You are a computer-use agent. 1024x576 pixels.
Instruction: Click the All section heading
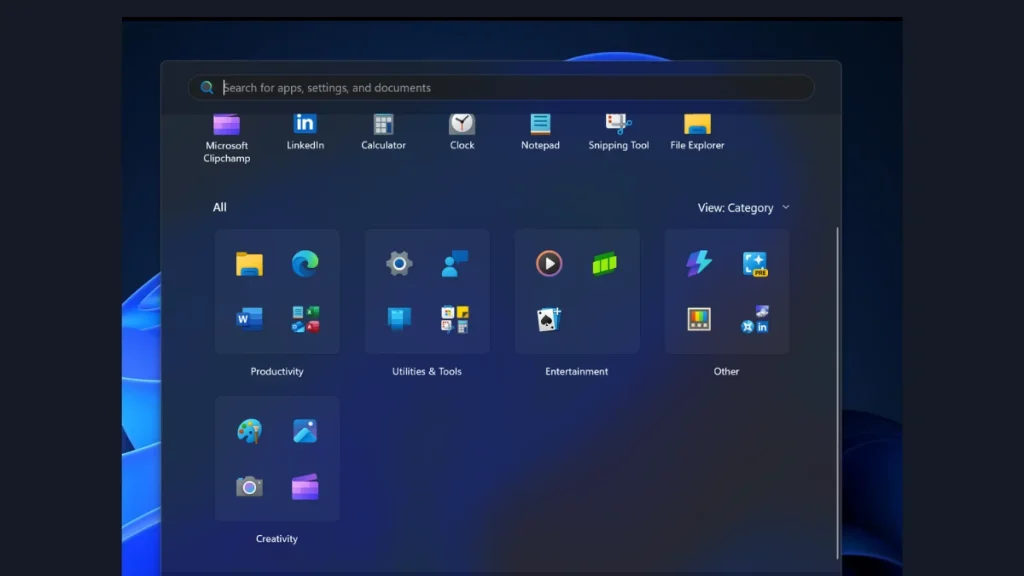219,207
